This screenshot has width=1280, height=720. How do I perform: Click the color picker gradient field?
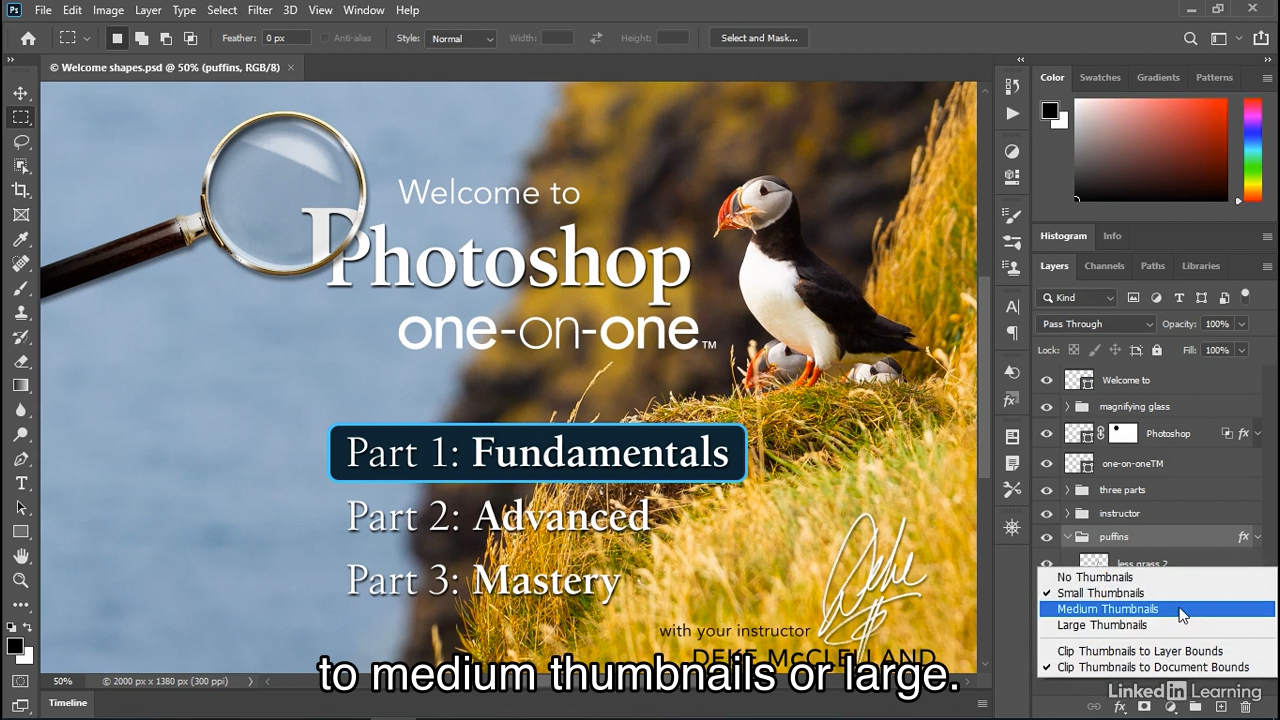point(1151,150)
